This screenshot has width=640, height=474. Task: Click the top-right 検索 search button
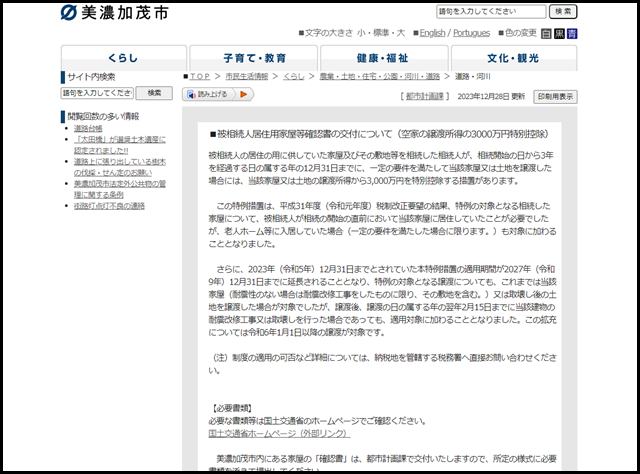click(x=563, y=11)
